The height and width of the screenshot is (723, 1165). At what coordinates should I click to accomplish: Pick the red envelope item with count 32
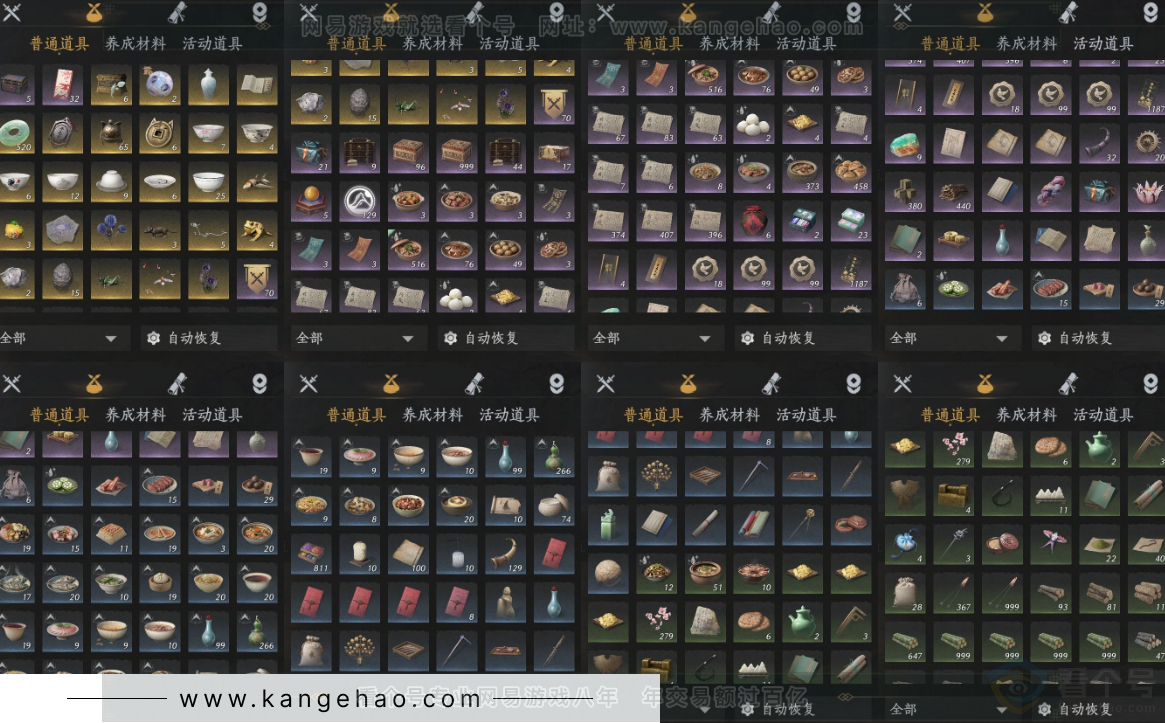click(62, 84)
